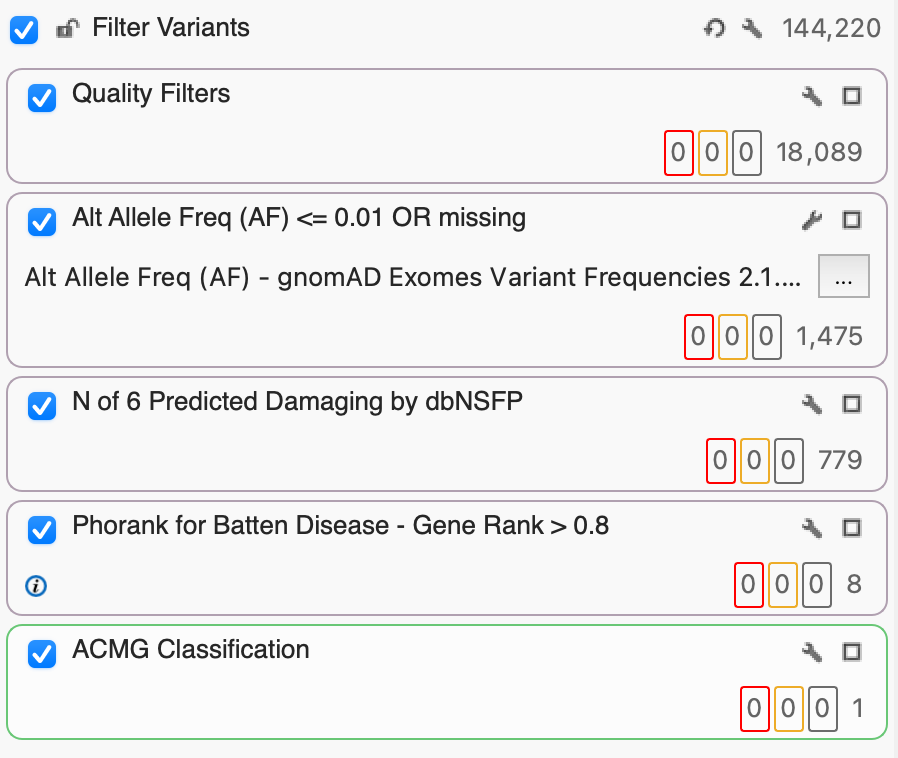Collapse the Quality Filters card

click(852, 97)
